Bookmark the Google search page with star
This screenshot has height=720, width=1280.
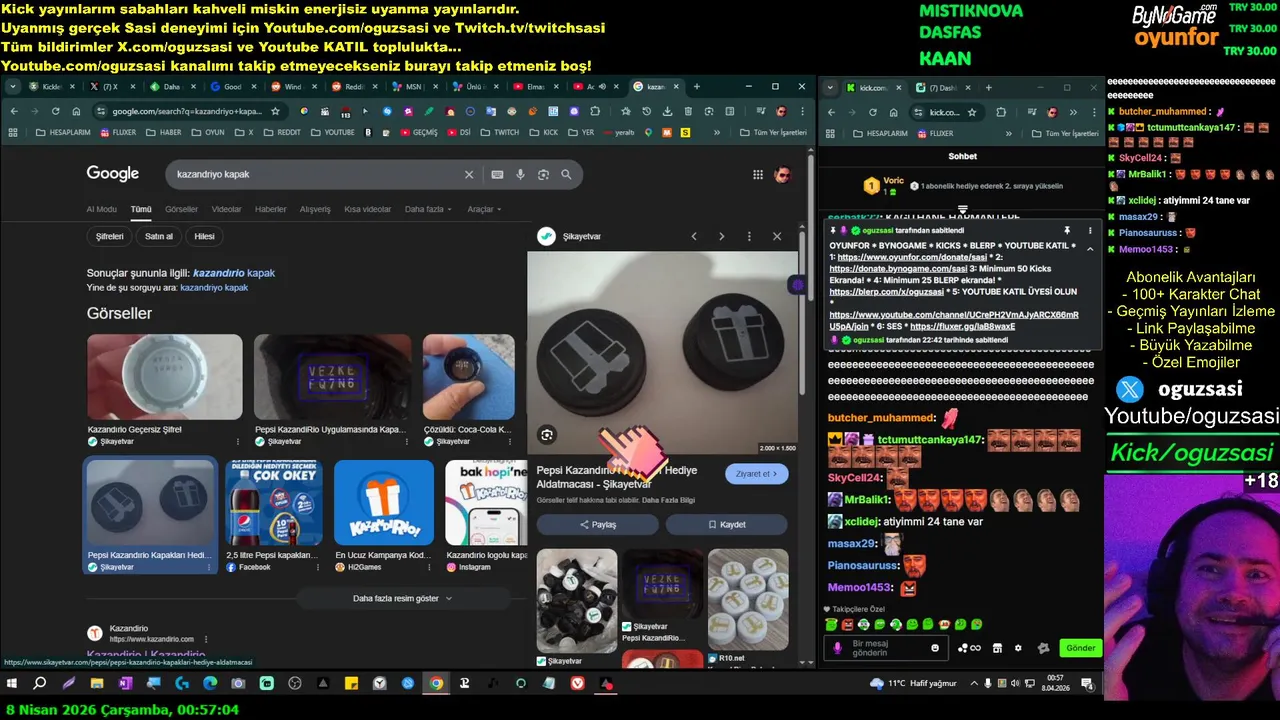(275, 111)
